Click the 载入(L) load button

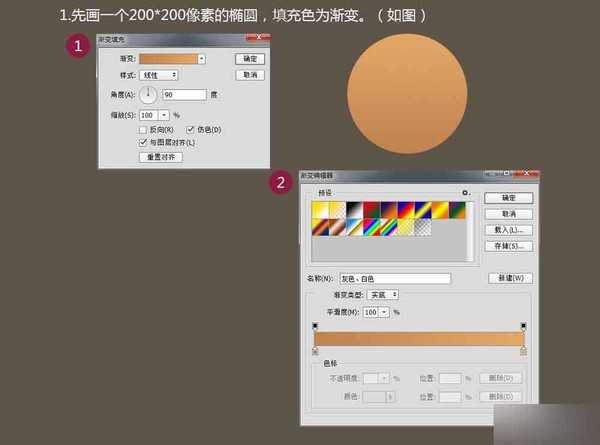[508, 230]
